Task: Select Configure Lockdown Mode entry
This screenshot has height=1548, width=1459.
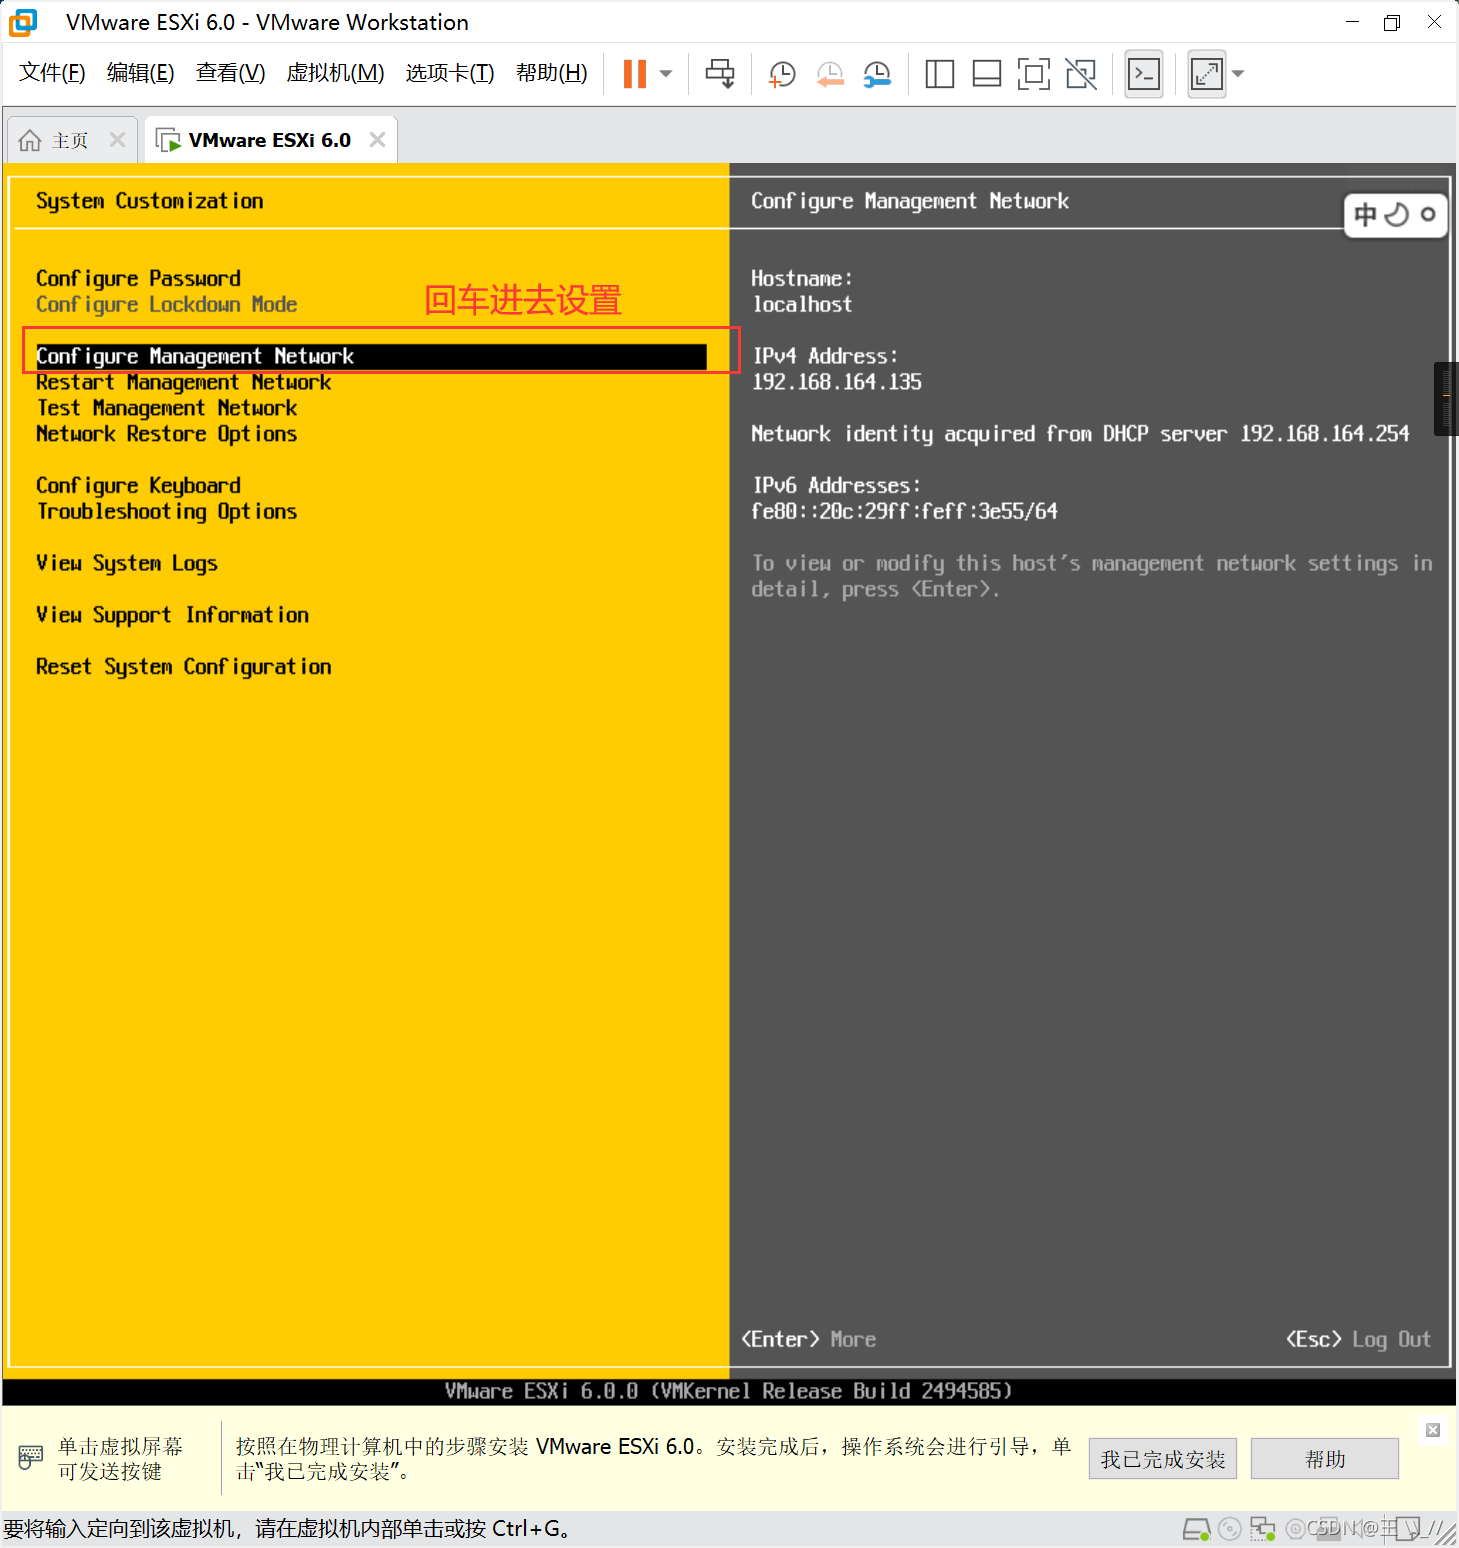Action: tap(166, 304)
